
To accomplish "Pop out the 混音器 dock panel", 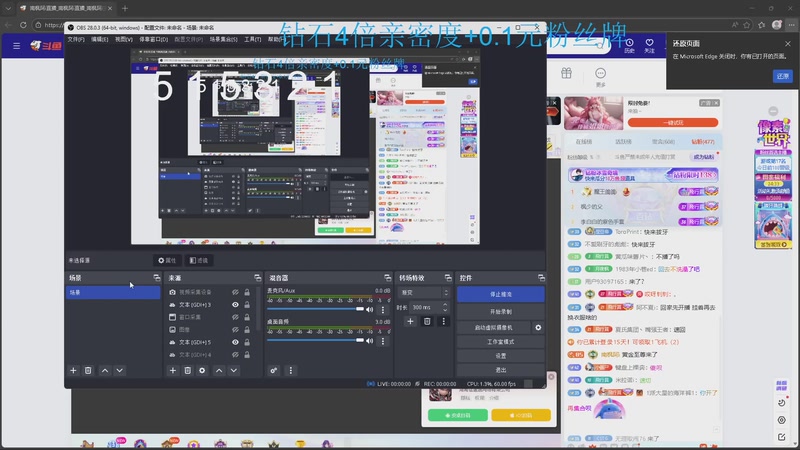I will pyautogui.click(x=388, y=278).
